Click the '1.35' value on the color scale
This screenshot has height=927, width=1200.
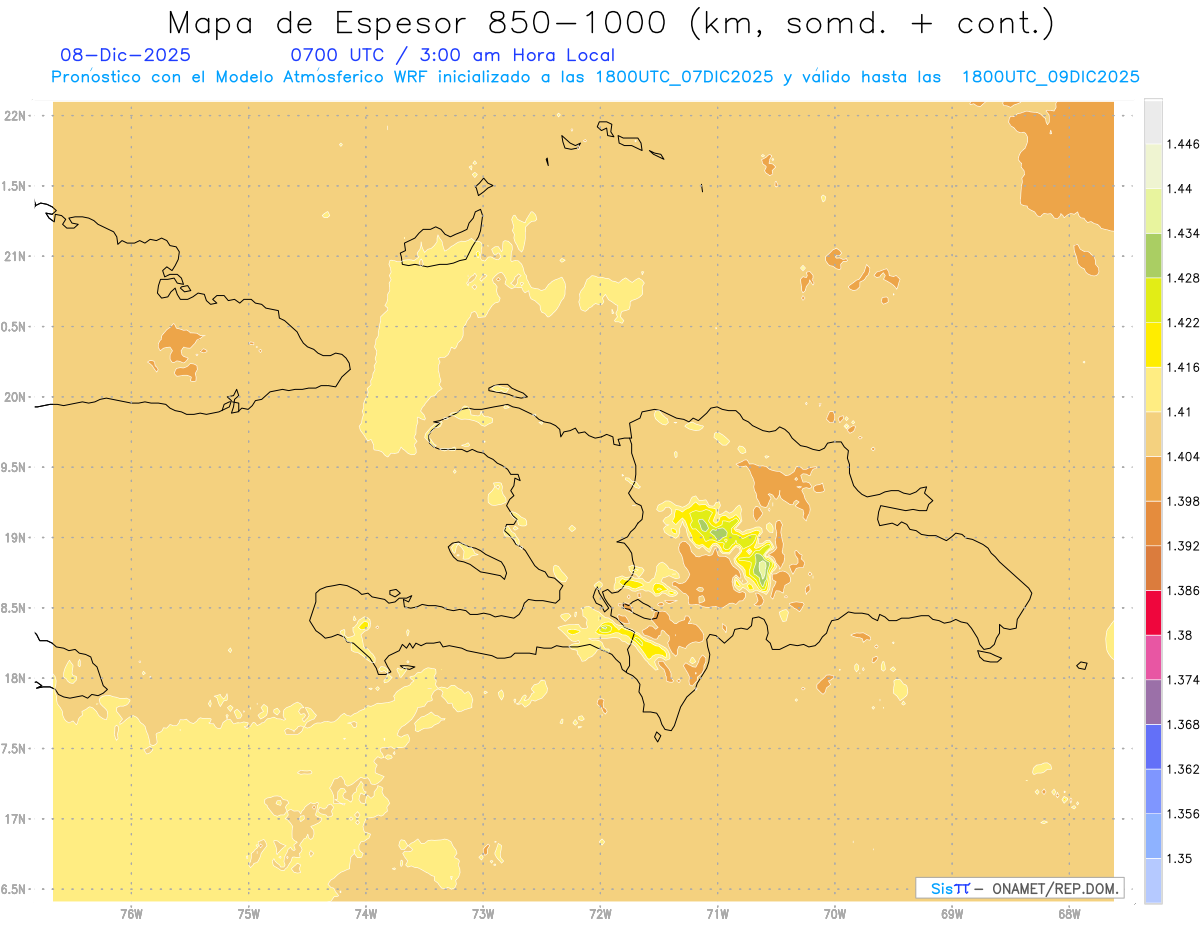tap(1181, 858)
